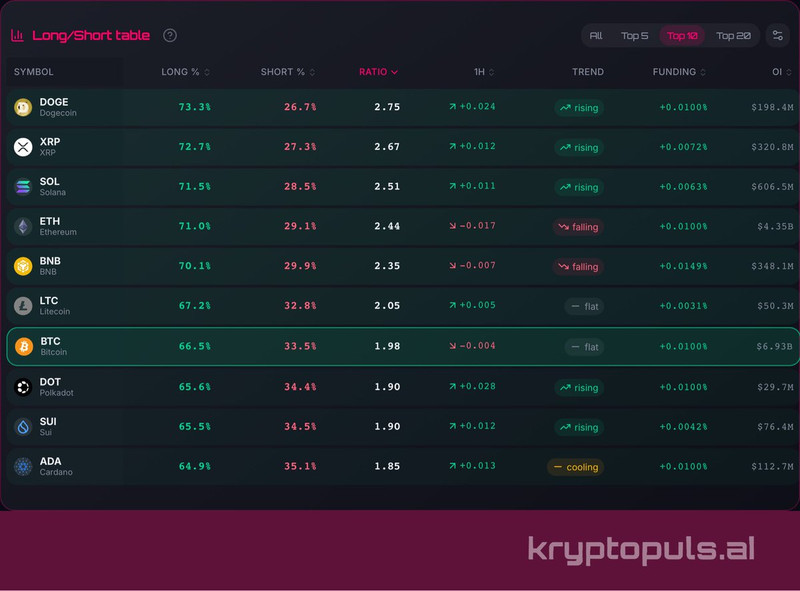The image size is (800, 591).
Task: Show All symbols tab
Action: pos(596,36)
